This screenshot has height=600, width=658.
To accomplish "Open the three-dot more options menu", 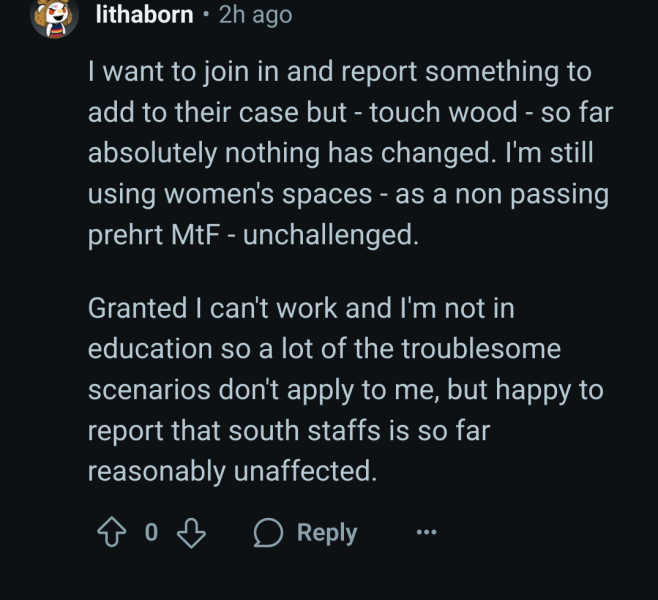I will [x=427, y=533].
